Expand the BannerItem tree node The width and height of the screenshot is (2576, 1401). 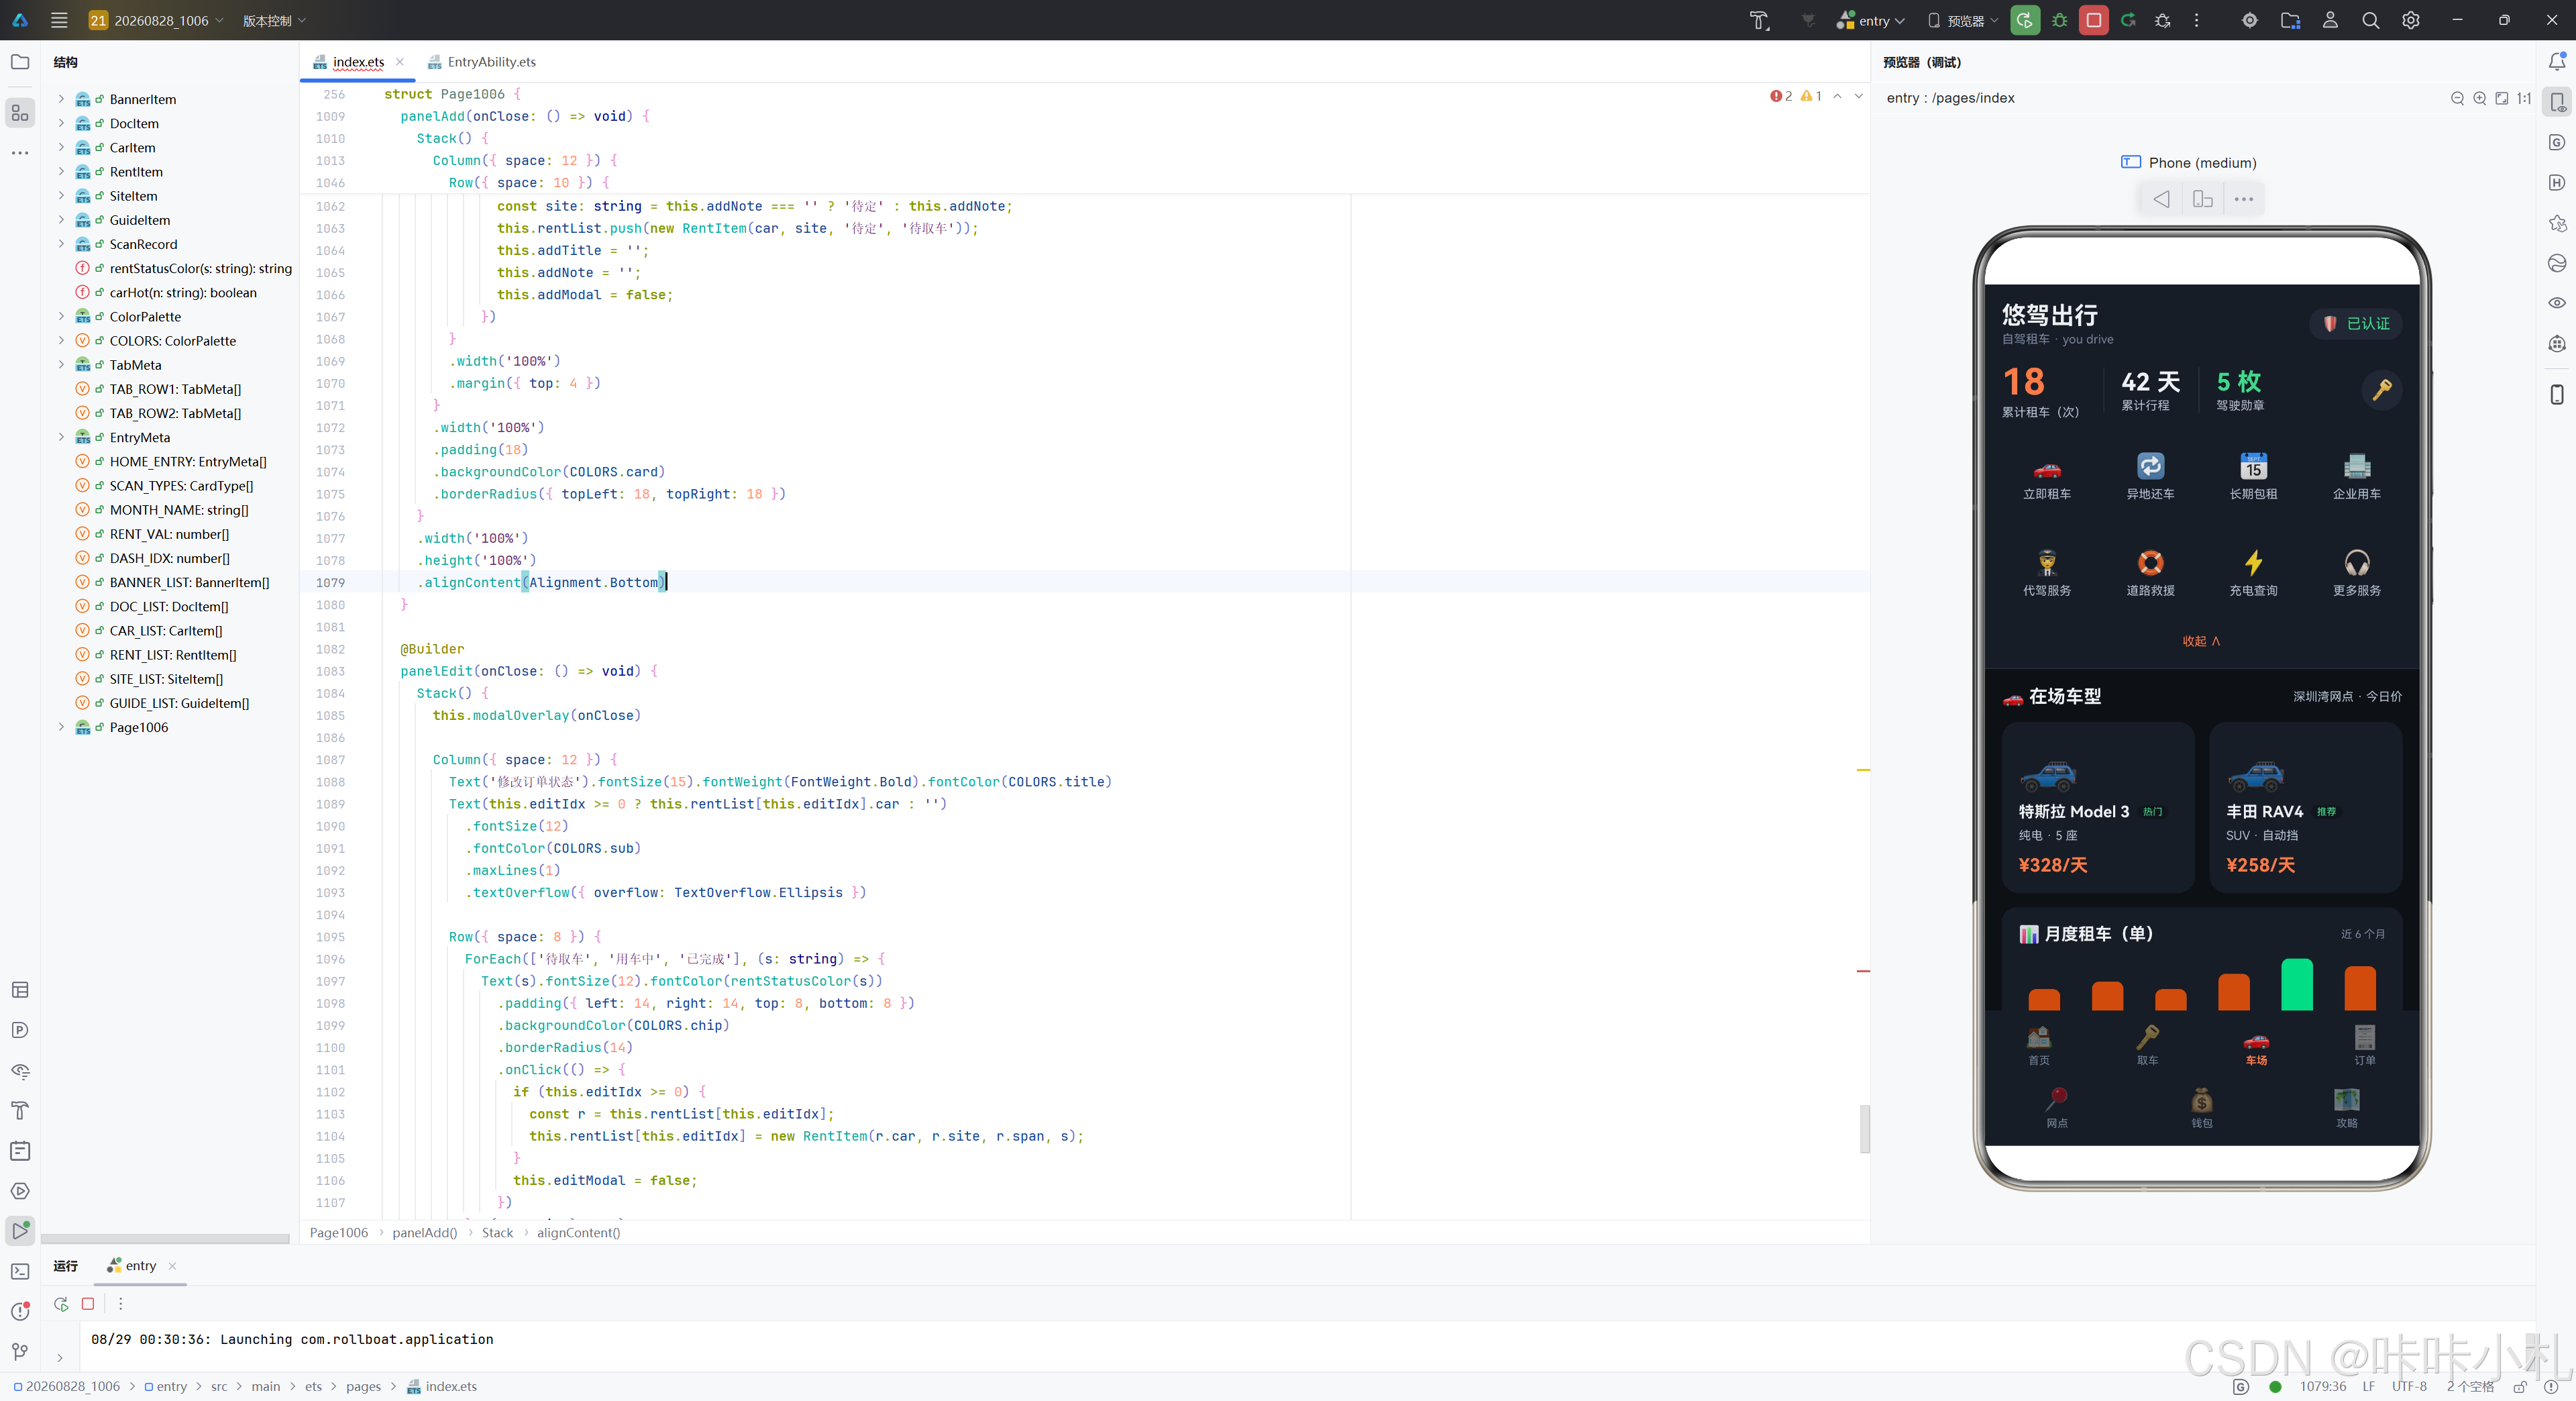pos(61,99)
